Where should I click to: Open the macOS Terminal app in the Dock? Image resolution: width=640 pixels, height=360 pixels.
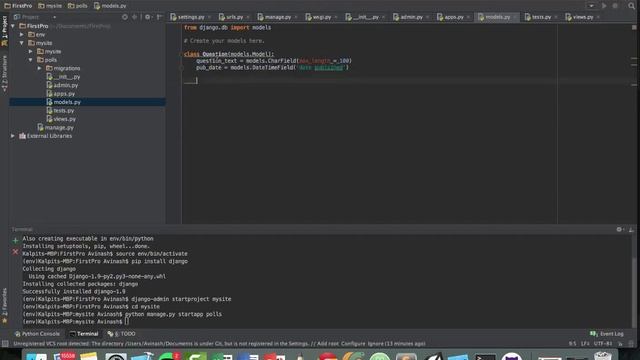[x=485, y=357]
